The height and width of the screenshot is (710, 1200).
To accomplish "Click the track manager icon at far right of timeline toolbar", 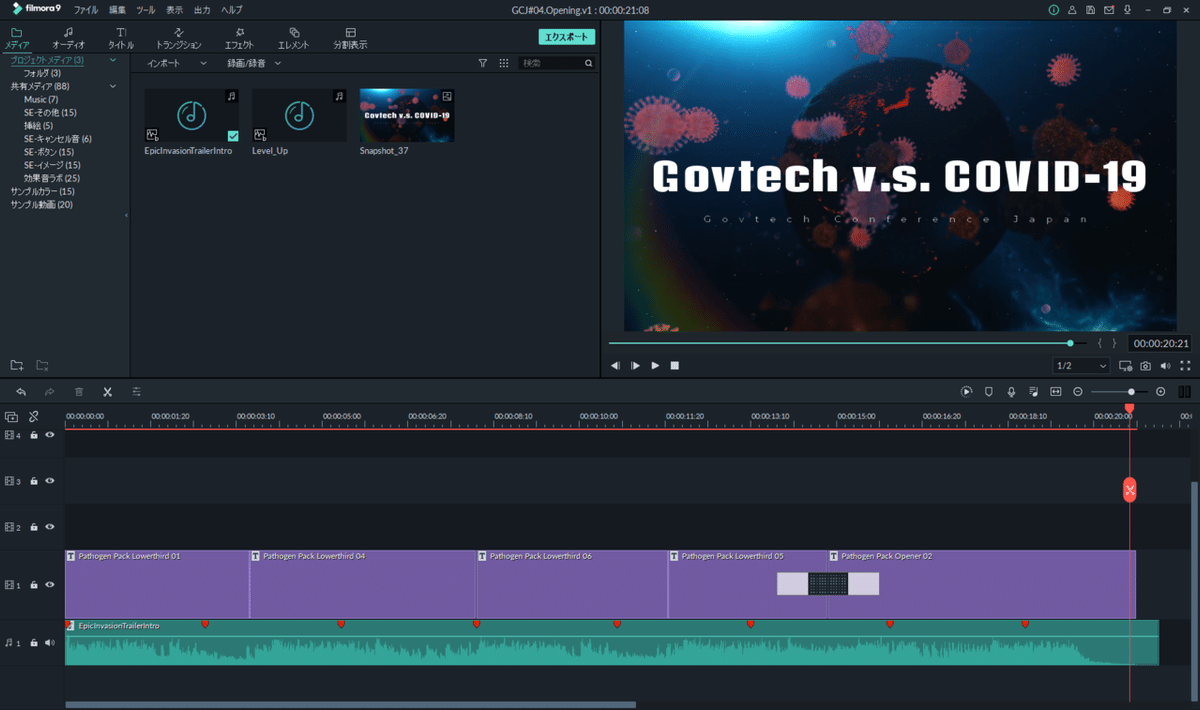I will pos(1185,392).
